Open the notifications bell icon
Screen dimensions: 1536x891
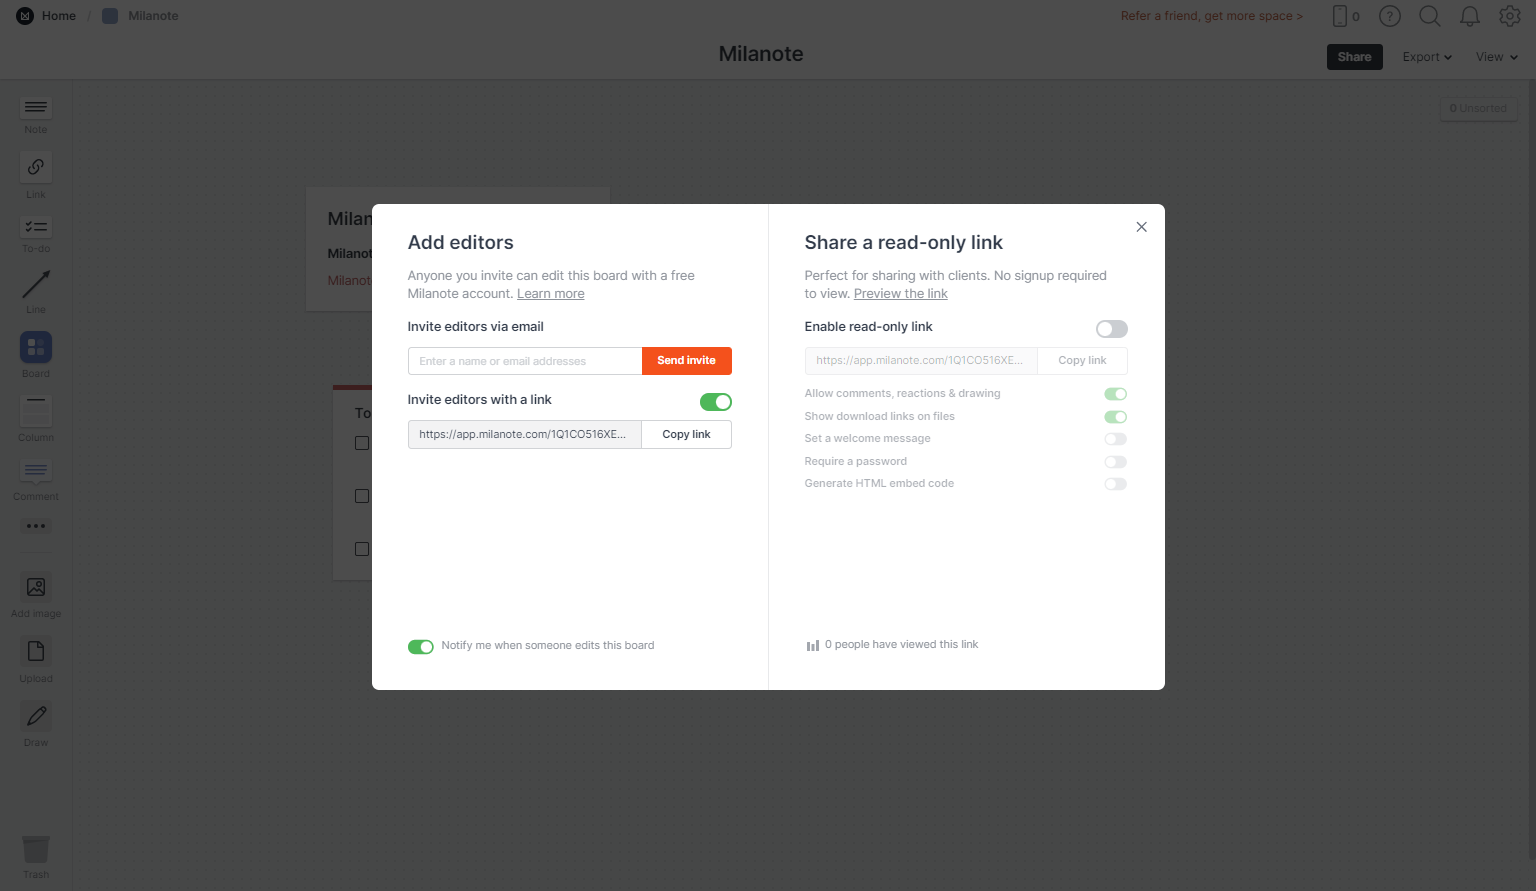coord(1470,16)
